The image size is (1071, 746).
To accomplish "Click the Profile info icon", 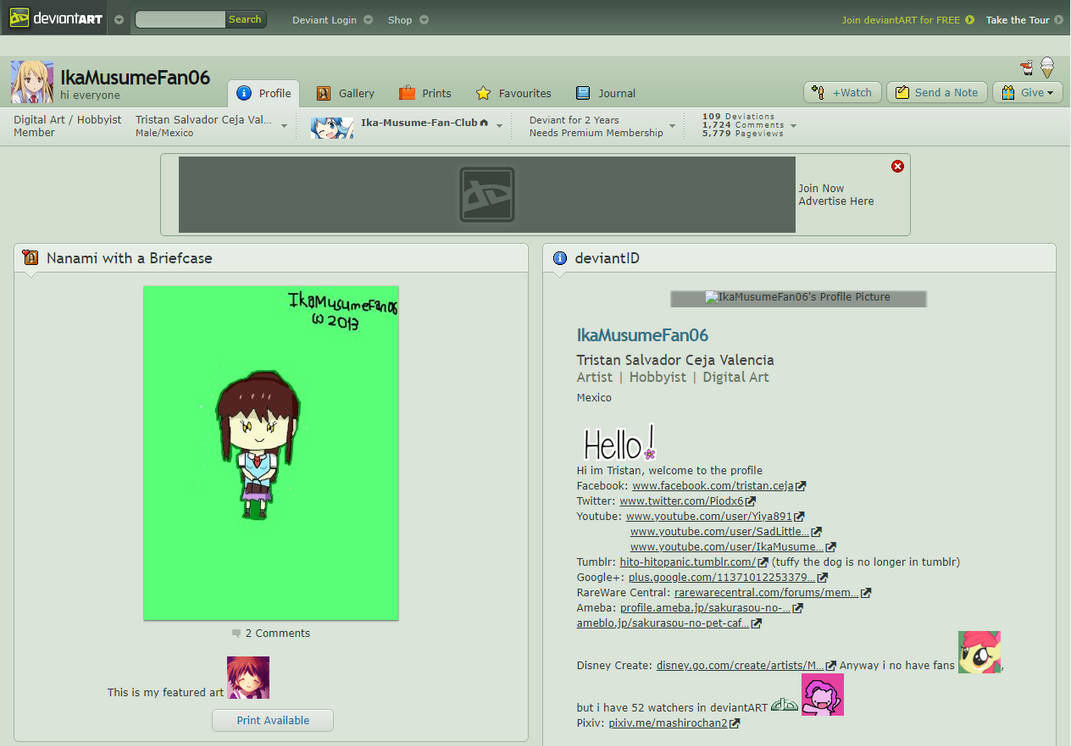I will 244,93.
